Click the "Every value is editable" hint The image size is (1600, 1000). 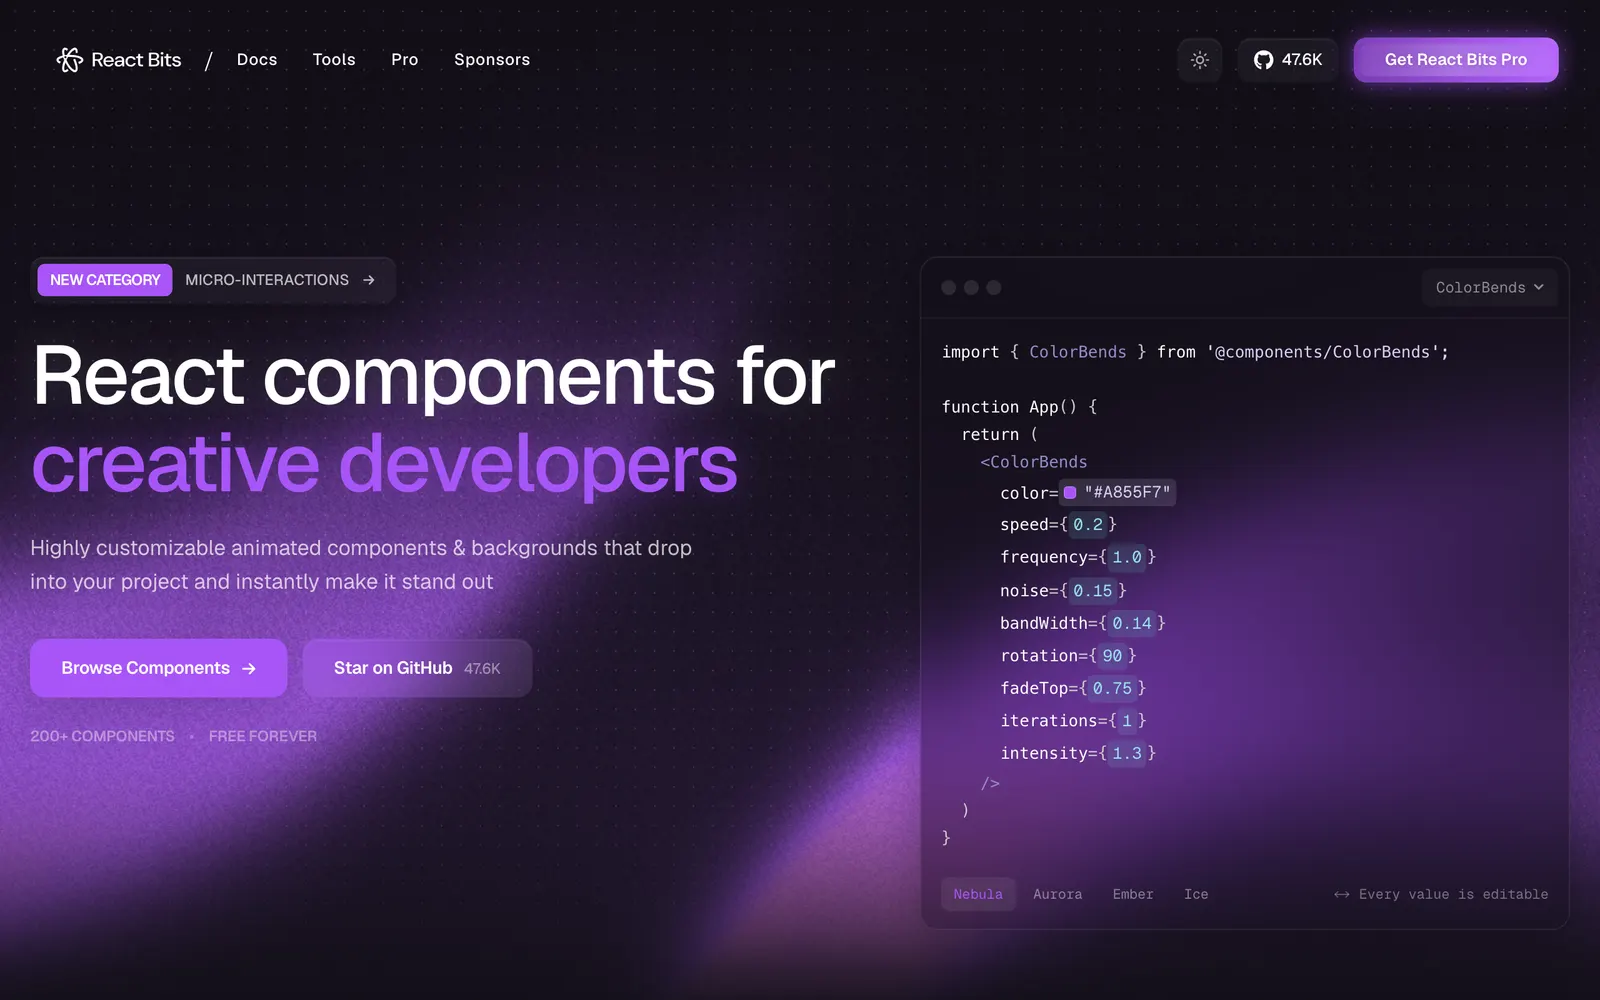(1453, 894)
